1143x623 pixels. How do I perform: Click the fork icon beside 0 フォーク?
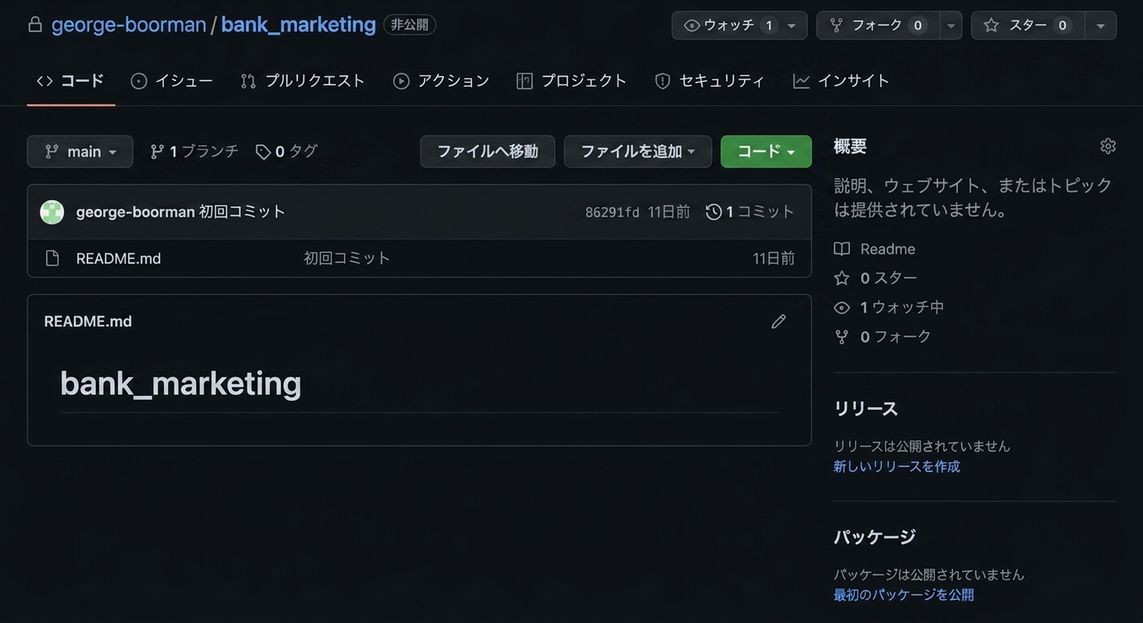[x=842, y=337]
